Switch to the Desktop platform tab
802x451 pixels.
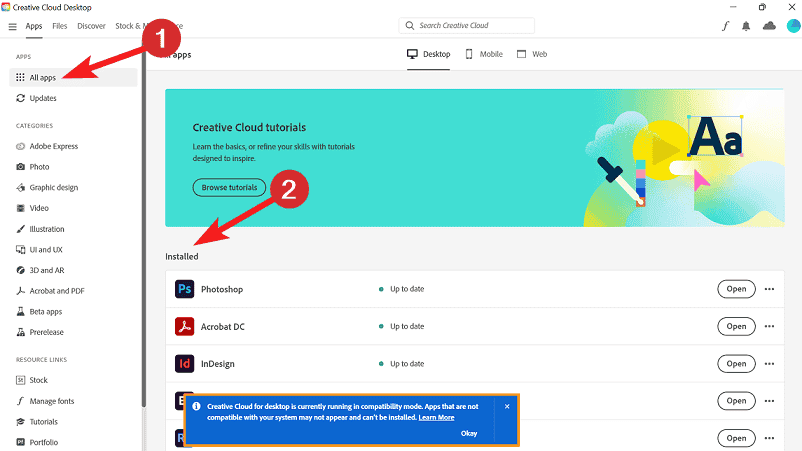[x=429, y=54]
